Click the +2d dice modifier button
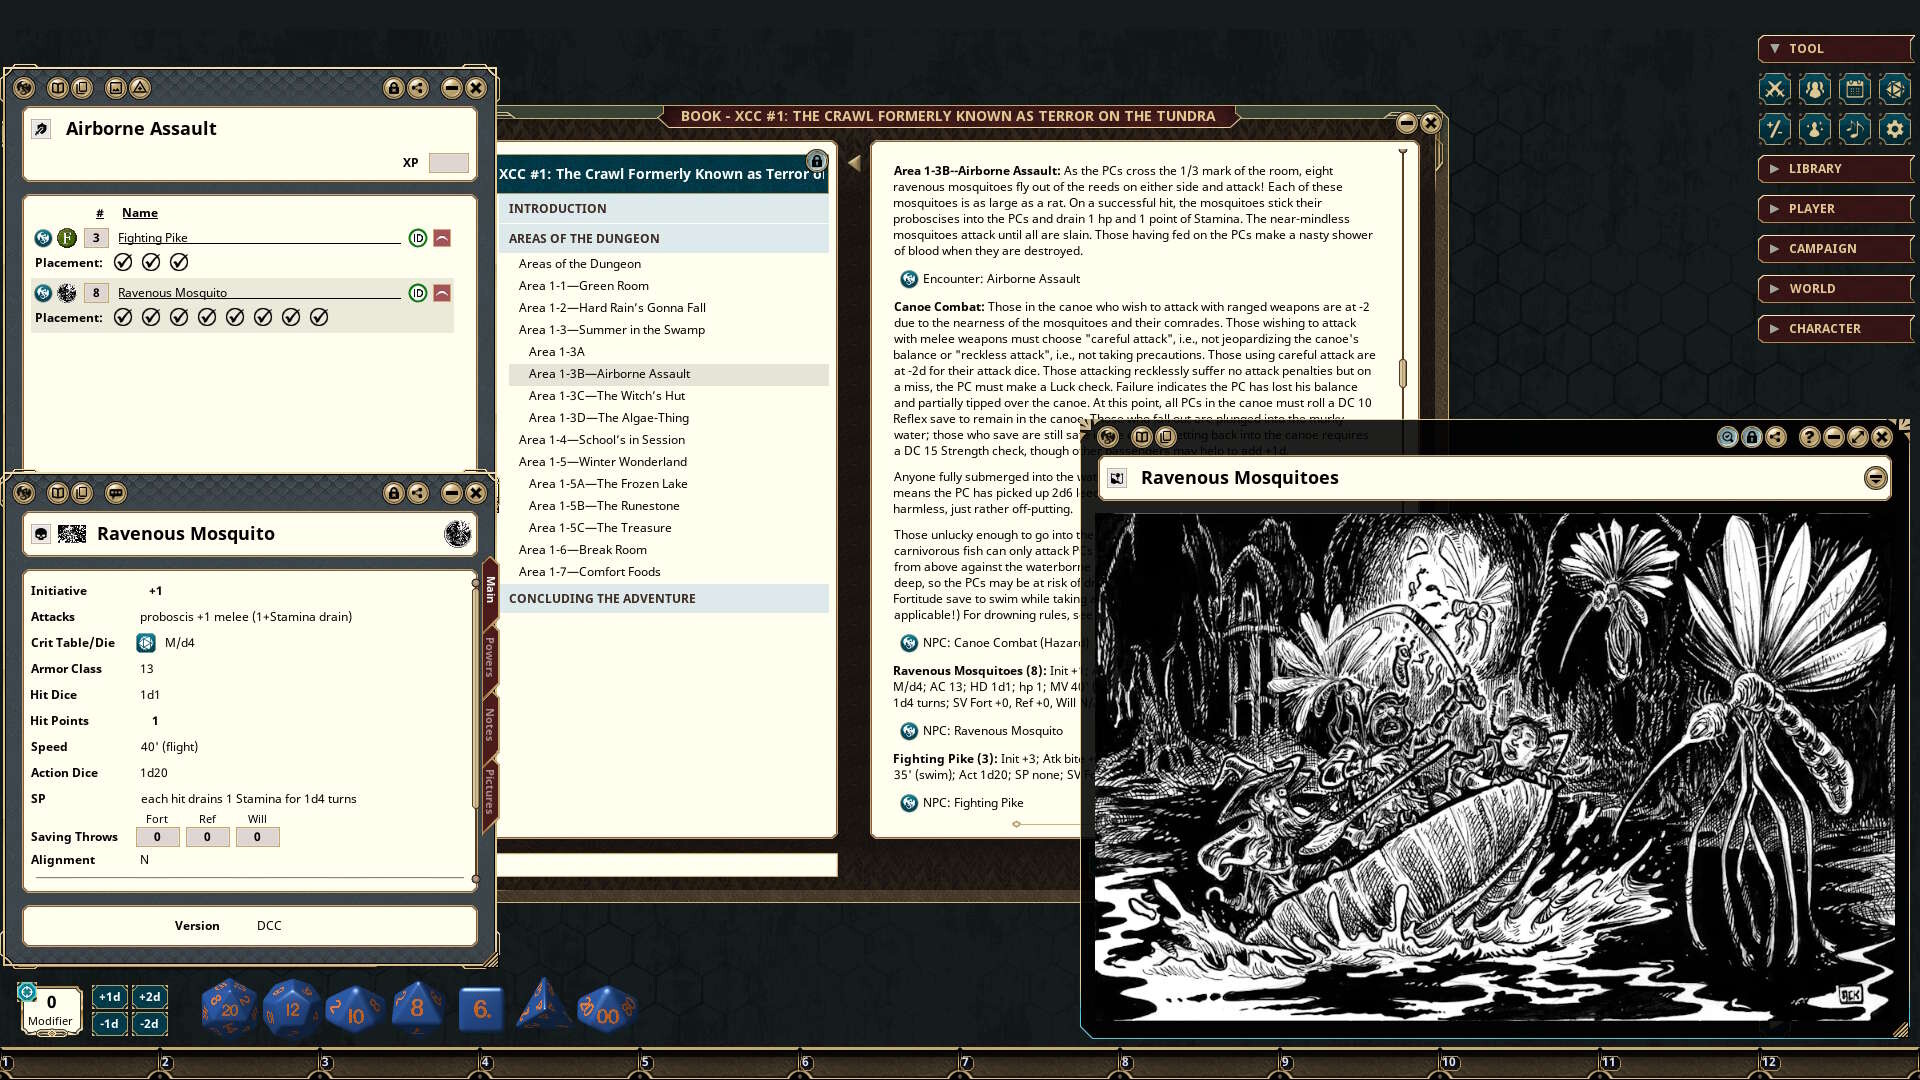Screen dimensions: 1920x1080 (x=149, y=997)
